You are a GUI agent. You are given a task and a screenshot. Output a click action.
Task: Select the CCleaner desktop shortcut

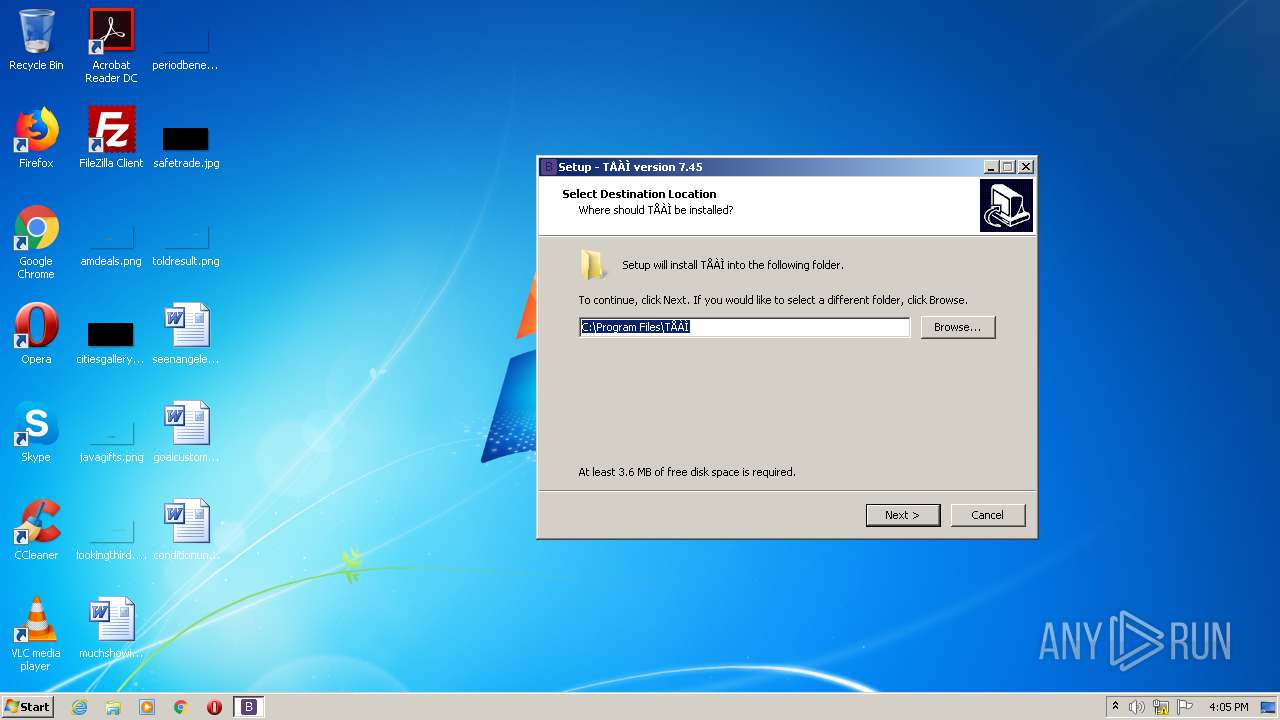point(36,530)
